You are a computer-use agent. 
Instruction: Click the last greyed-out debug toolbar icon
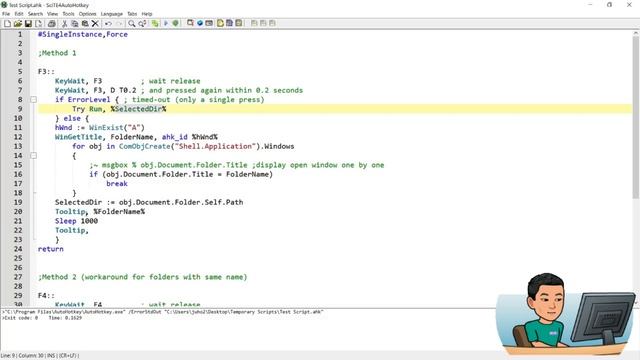click(x=272, y=23)
